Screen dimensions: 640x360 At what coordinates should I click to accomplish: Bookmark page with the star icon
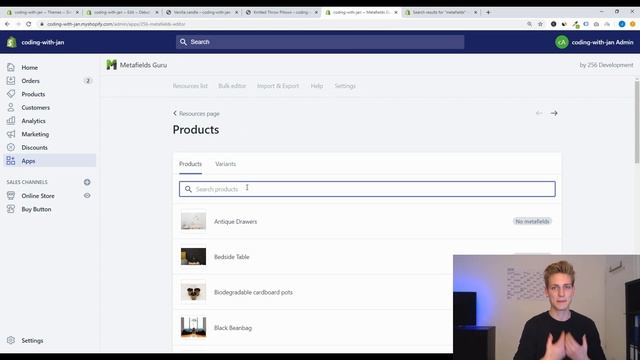pos(540,24)
